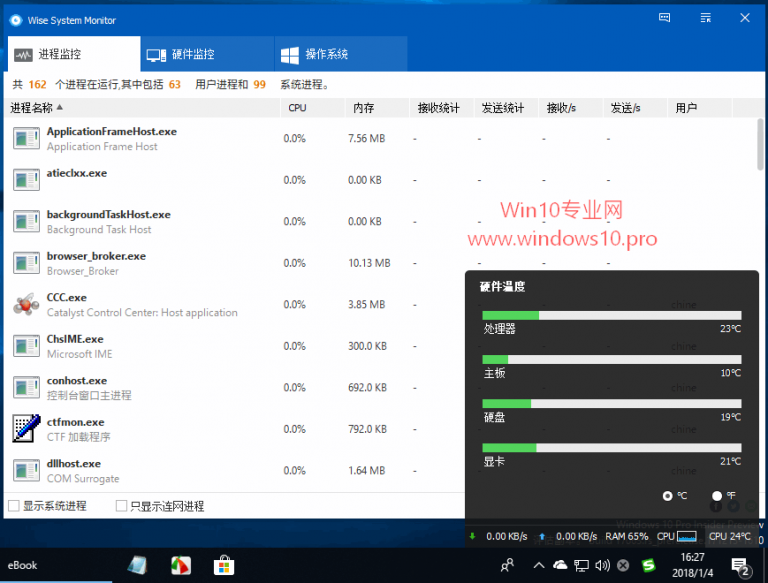Open the eBook taskbar item
This screenshot has height=583, width=768.
[x=23, y=565]
